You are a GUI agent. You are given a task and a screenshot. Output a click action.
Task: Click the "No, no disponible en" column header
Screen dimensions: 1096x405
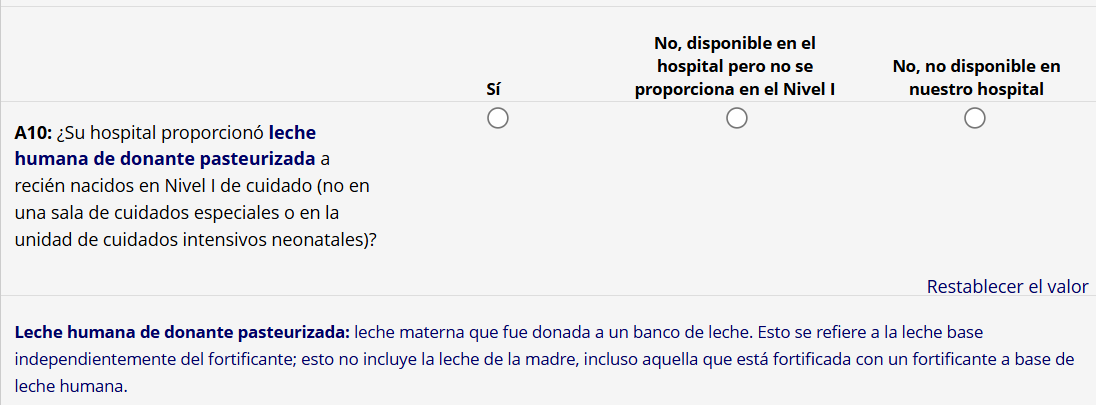976,67
